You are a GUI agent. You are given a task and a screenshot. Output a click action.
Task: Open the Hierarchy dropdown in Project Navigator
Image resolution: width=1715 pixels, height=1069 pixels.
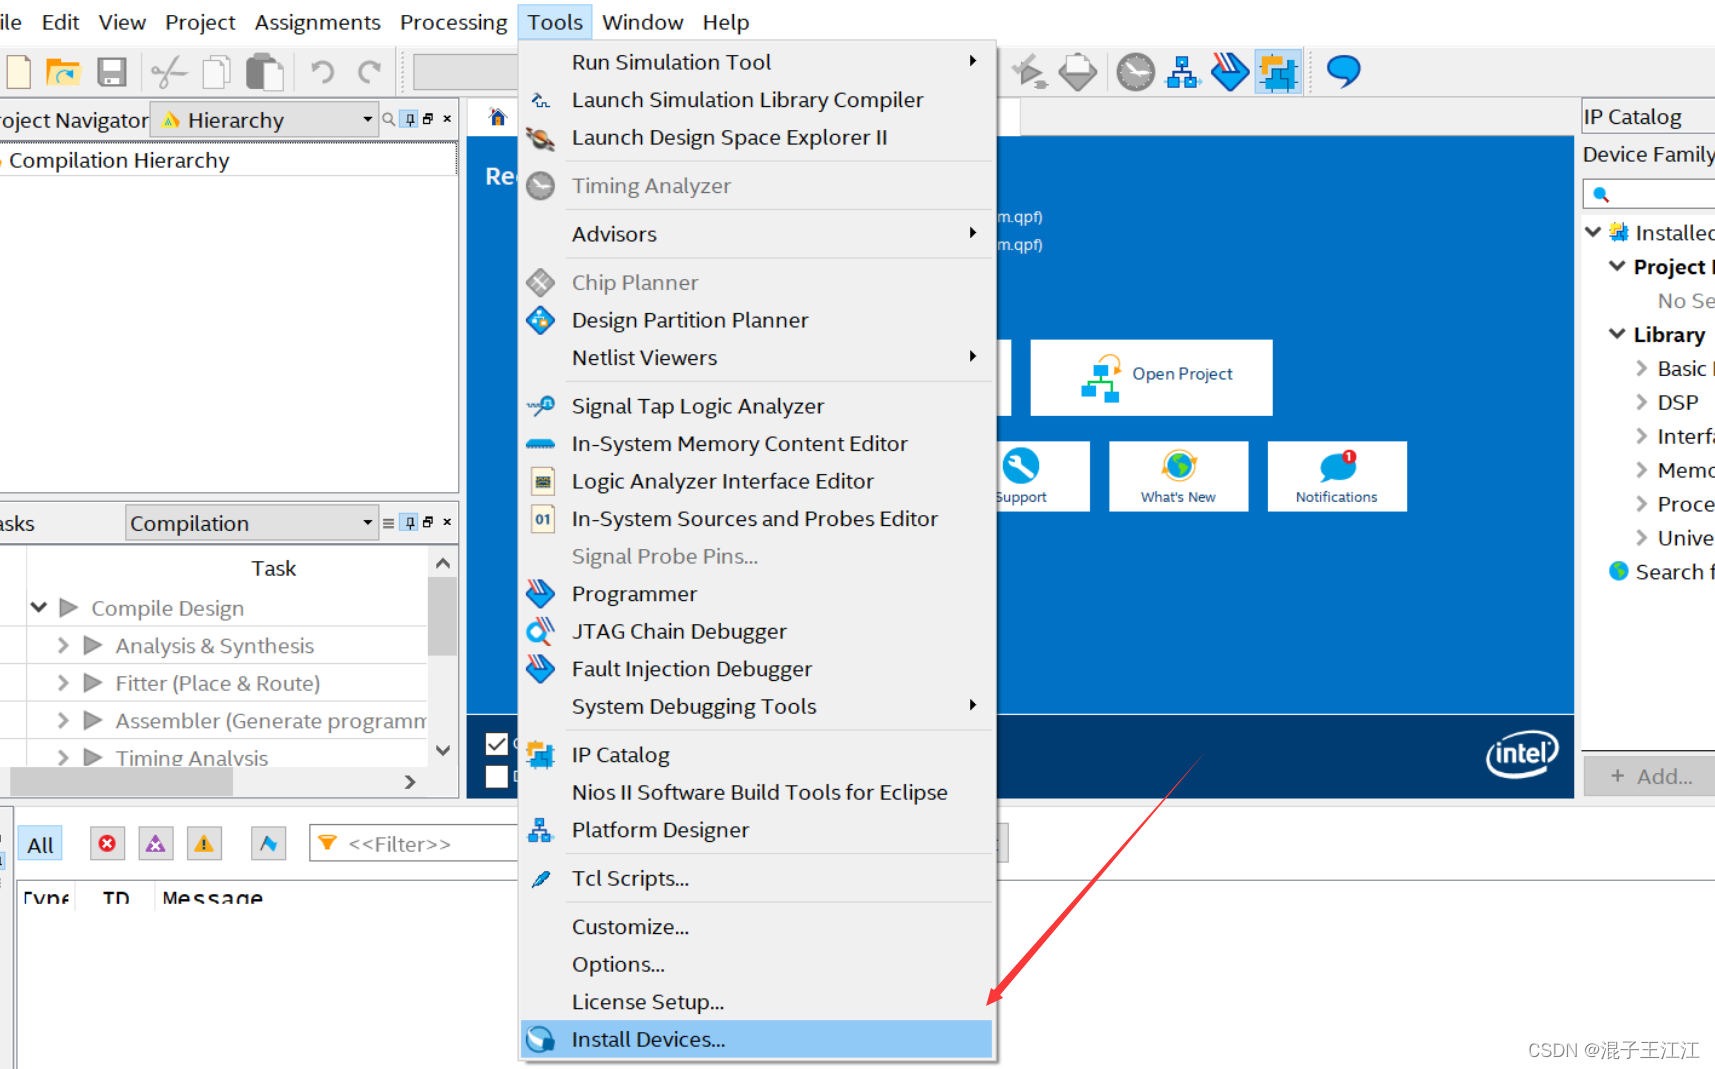(x=265, y=120)
